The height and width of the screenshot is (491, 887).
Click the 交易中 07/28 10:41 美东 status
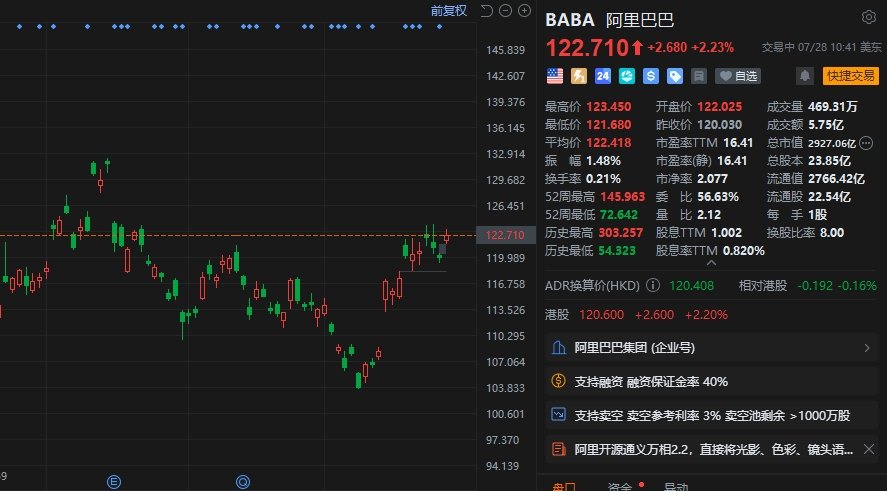point(821,48)
